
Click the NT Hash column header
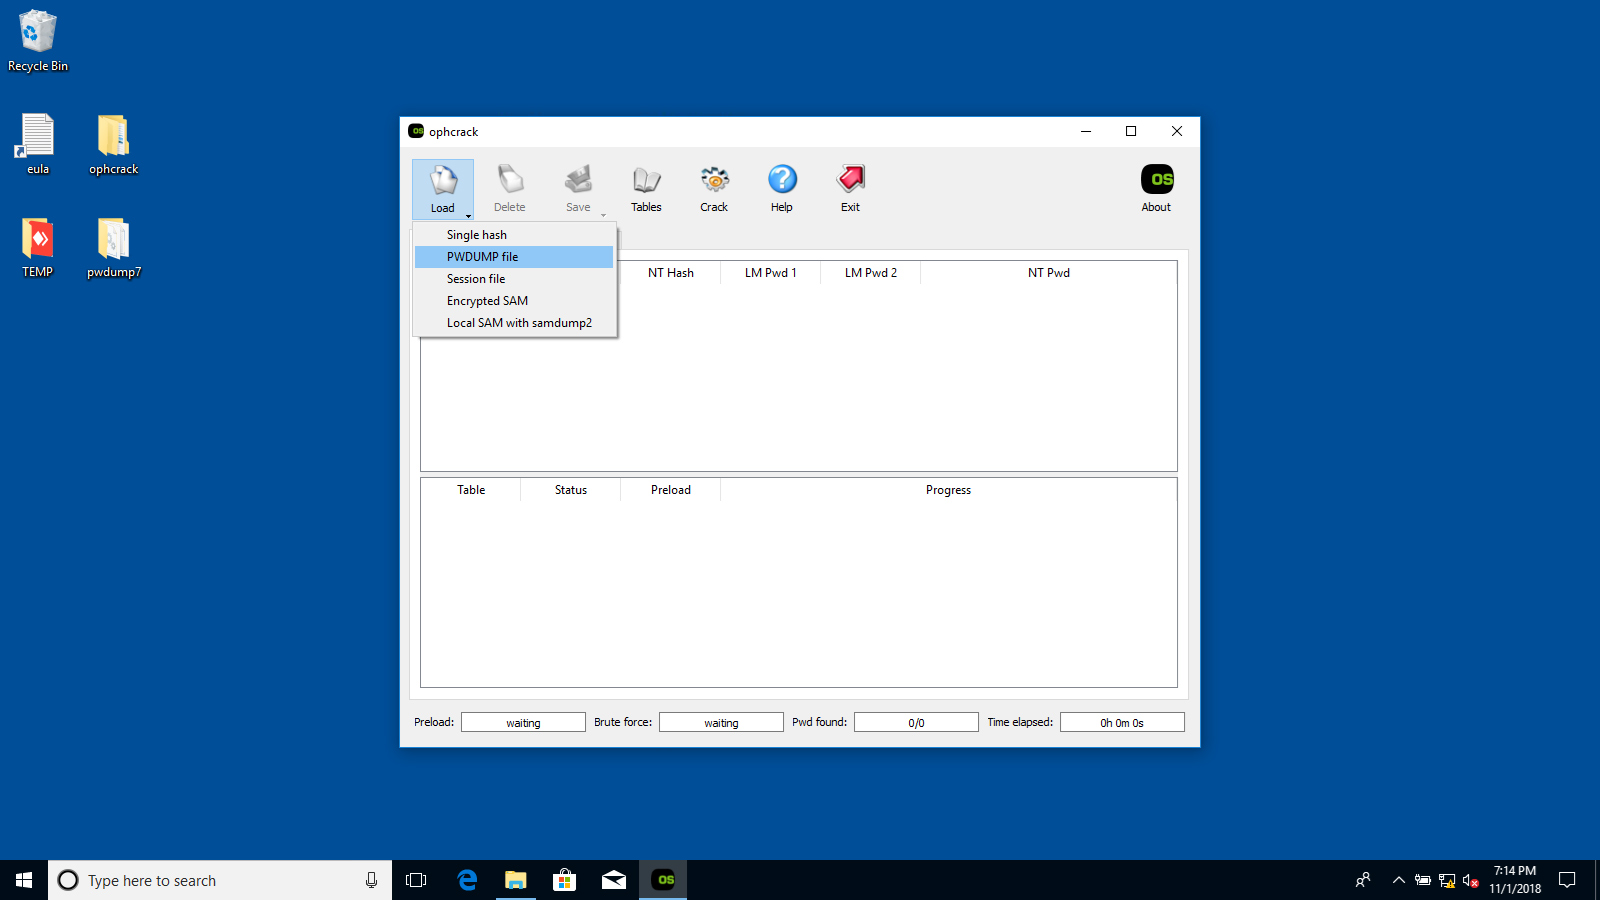click(x=670, y=273)
